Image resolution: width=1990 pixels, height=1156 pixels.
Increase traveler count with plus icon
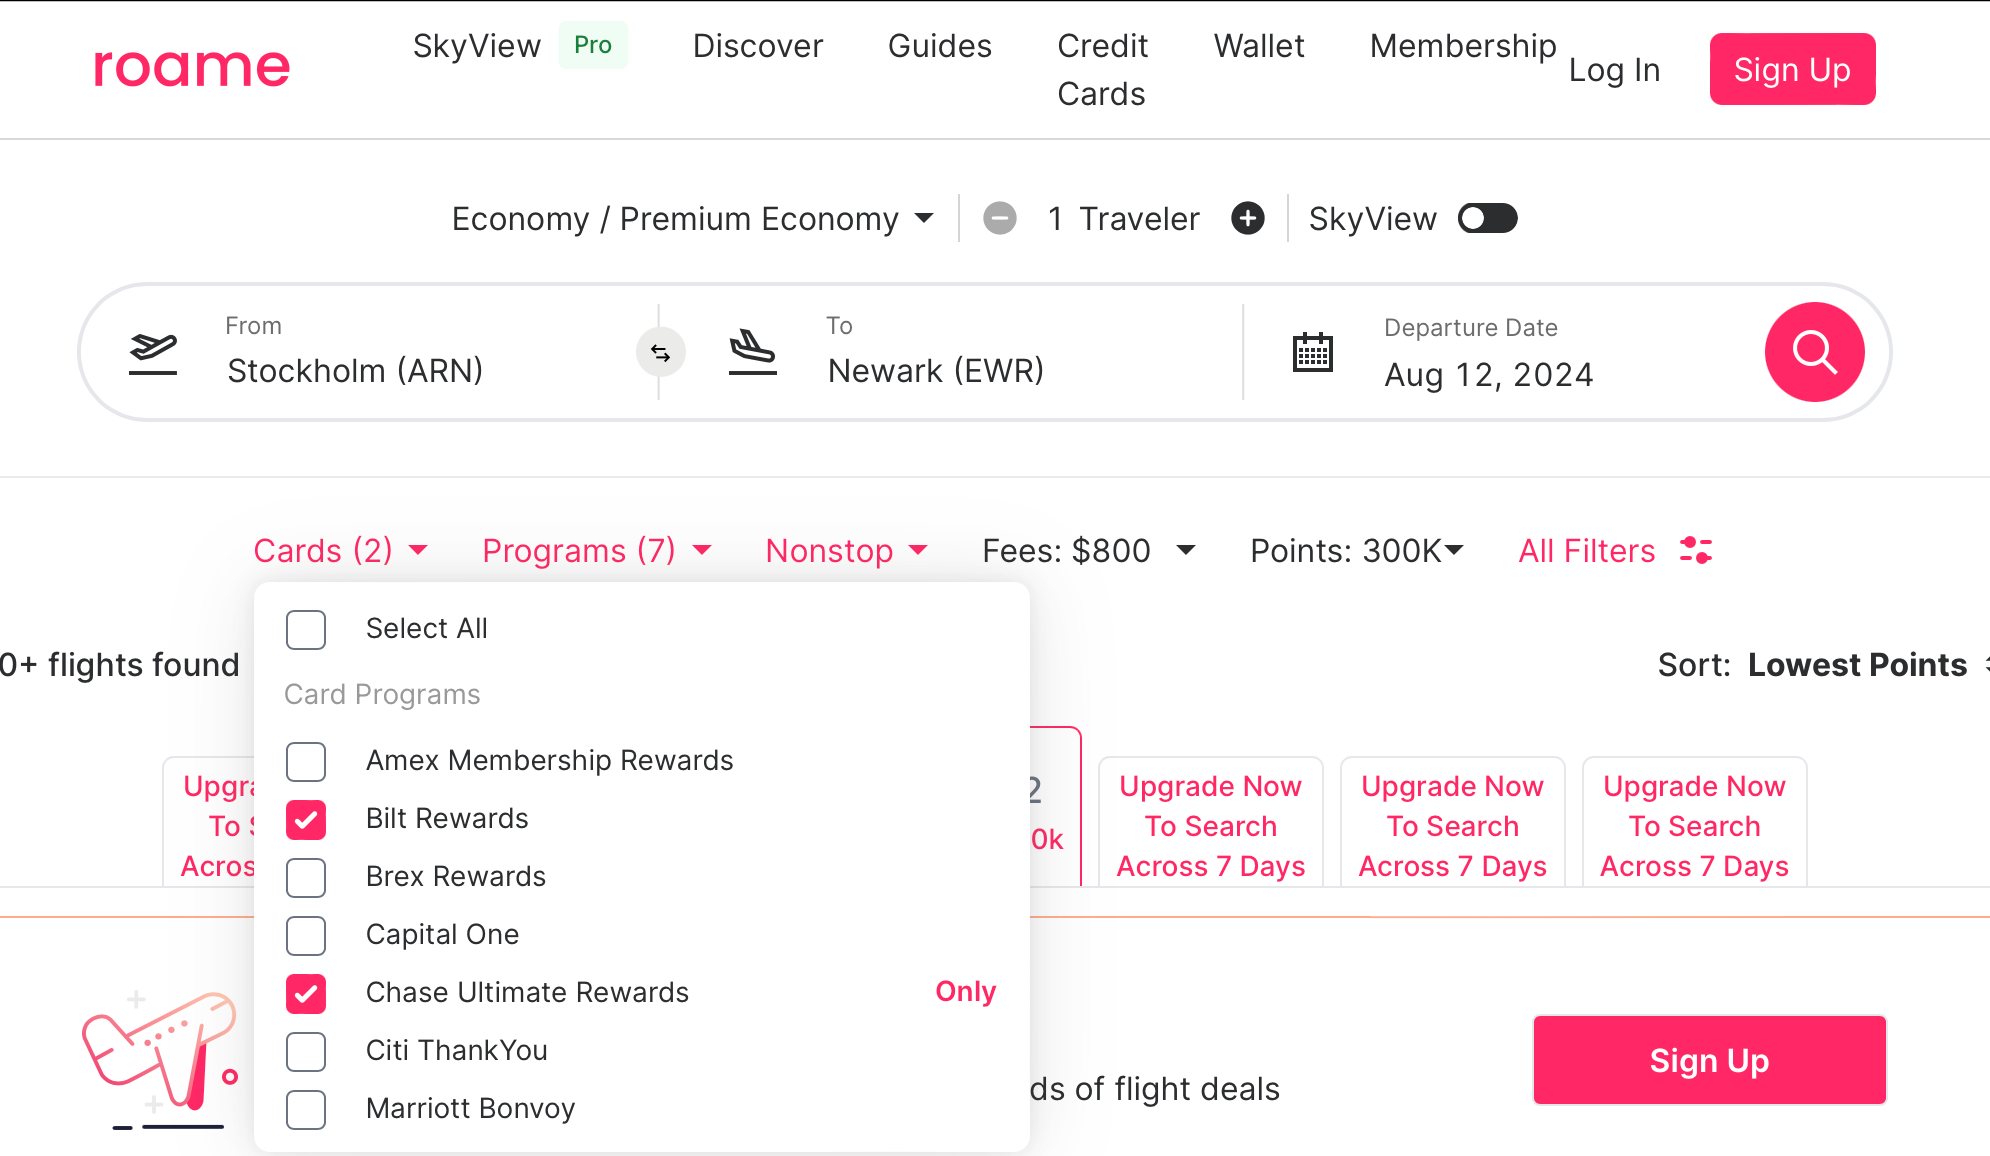(1247, 218)
